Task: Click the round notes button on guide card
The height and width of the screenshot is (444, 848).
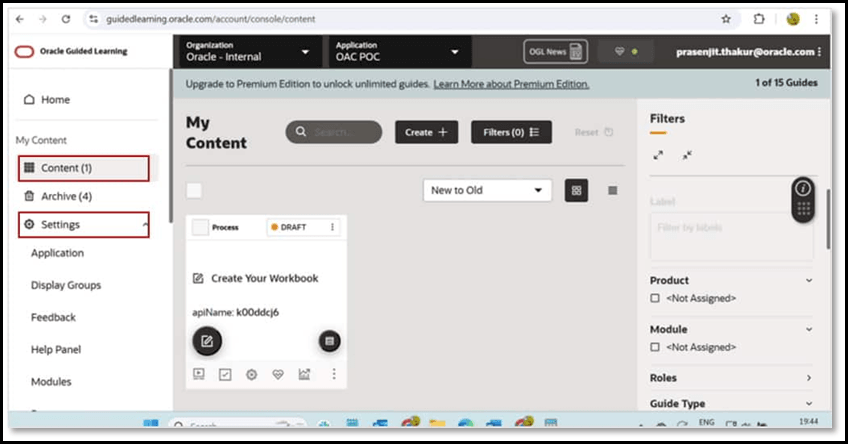Action: [329, 341]
